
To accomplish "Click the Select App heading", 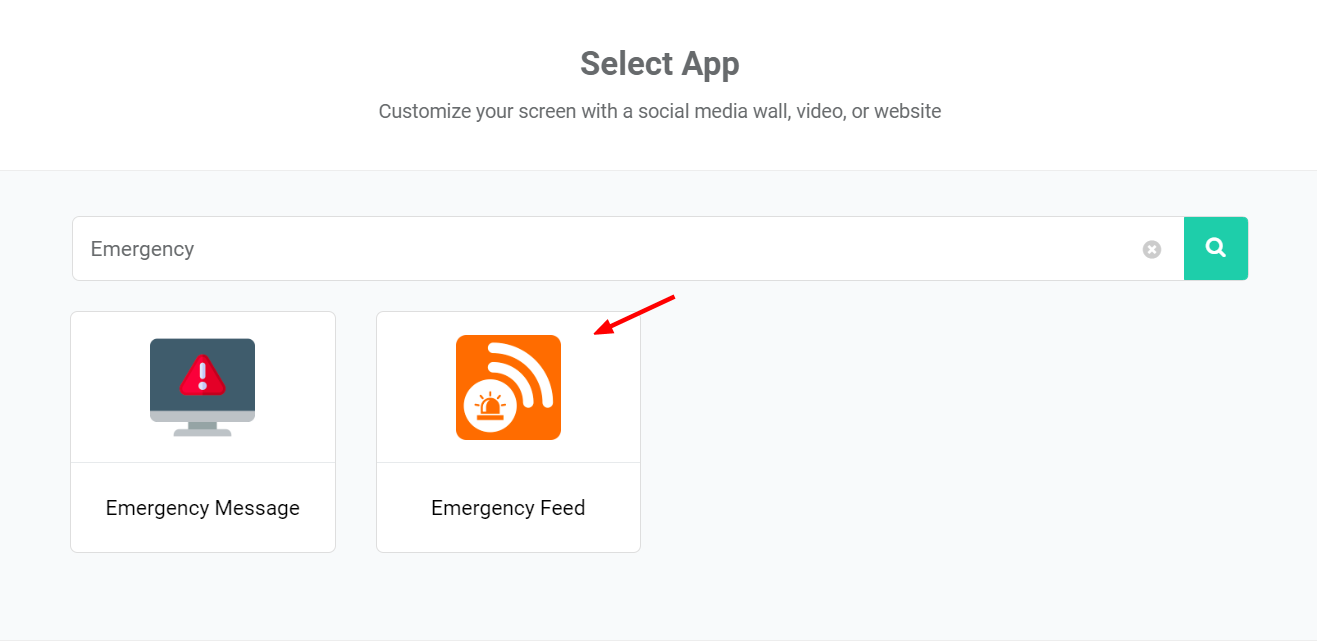I will click(x=660, y=64).
